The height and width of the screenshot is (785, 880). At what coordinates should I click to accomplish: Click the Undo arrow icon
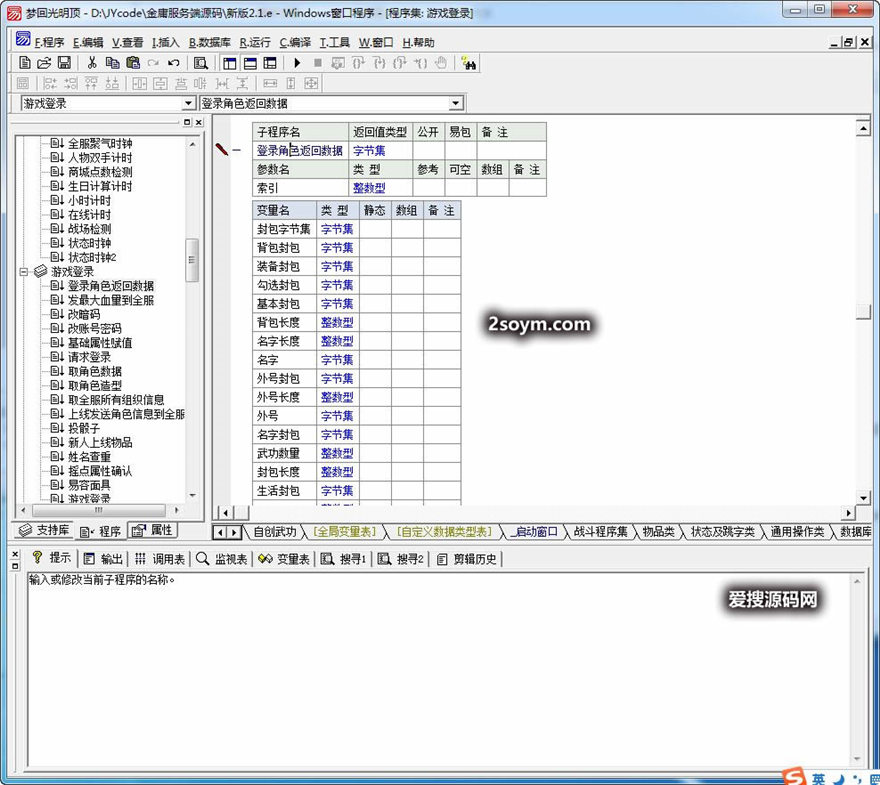tap(174, 63)
